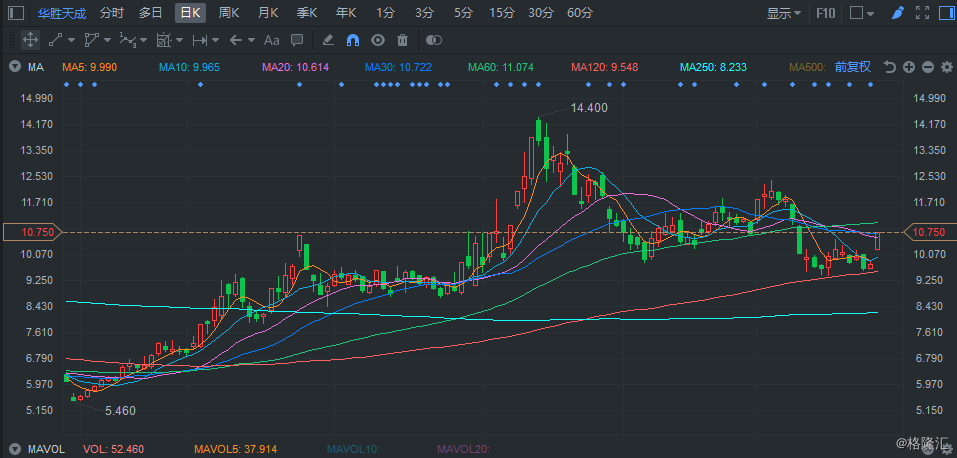Expand the polygon tool dropdown arrow

click(x=107, y=40)
